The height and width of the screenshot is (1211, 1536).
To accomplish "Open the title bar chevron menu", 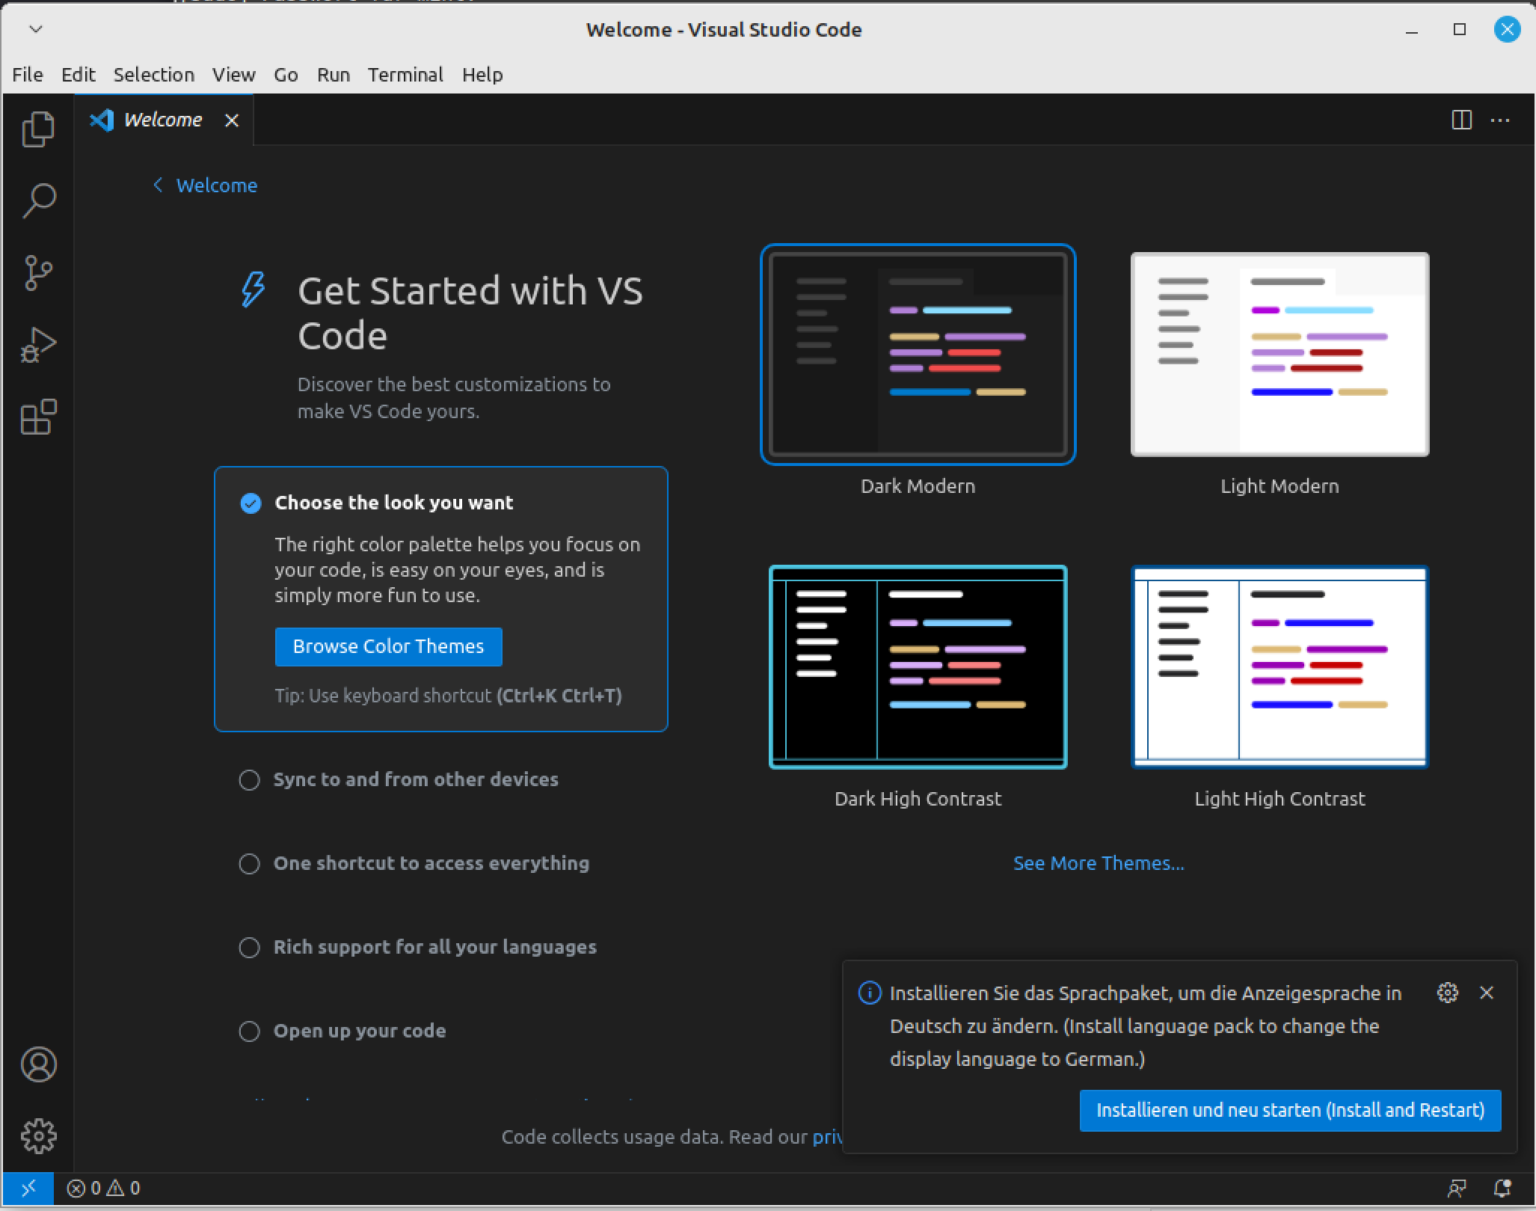I will [x=35, y=29].
